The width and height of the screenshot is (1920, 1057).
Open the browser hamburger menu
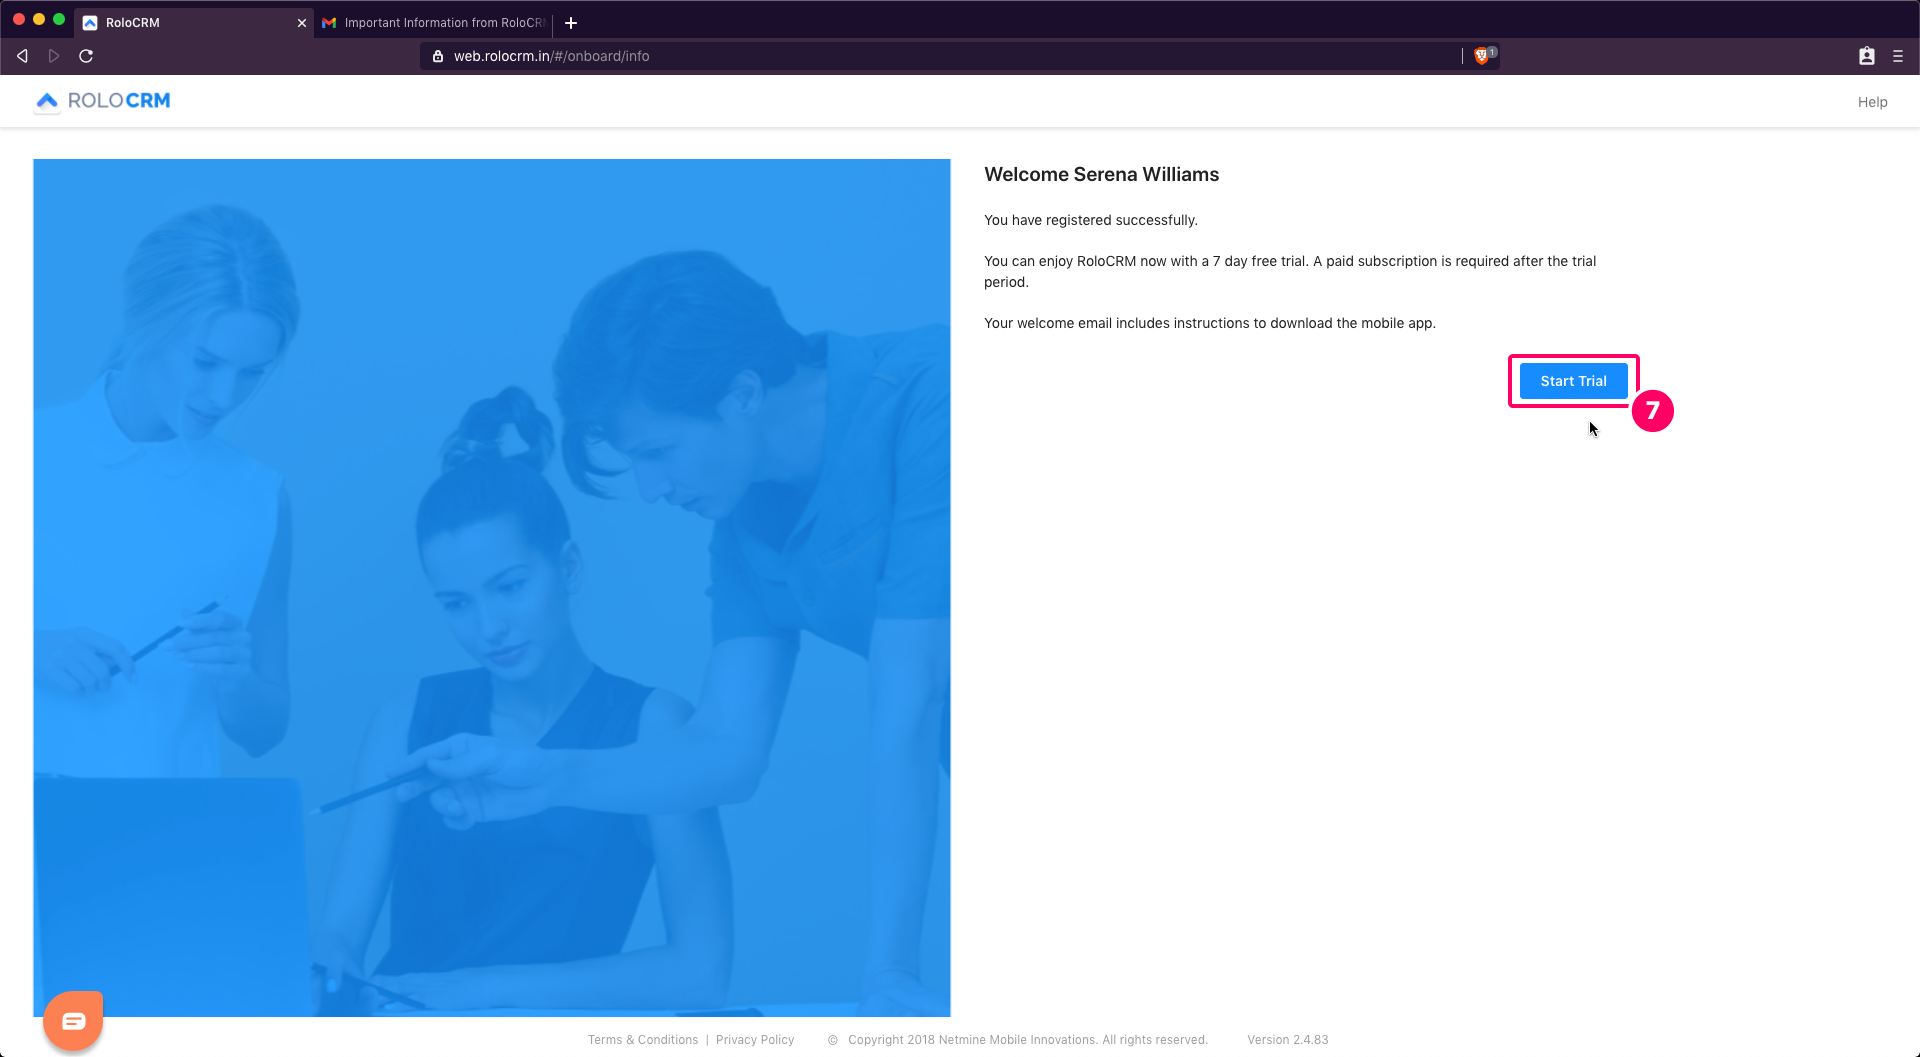1898,56
